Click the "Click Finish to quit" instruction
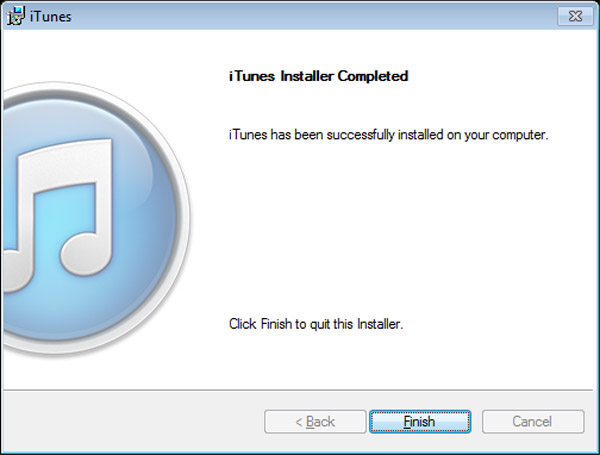The width and height of the screenshot is (600, 455). [x=316, y=324]
